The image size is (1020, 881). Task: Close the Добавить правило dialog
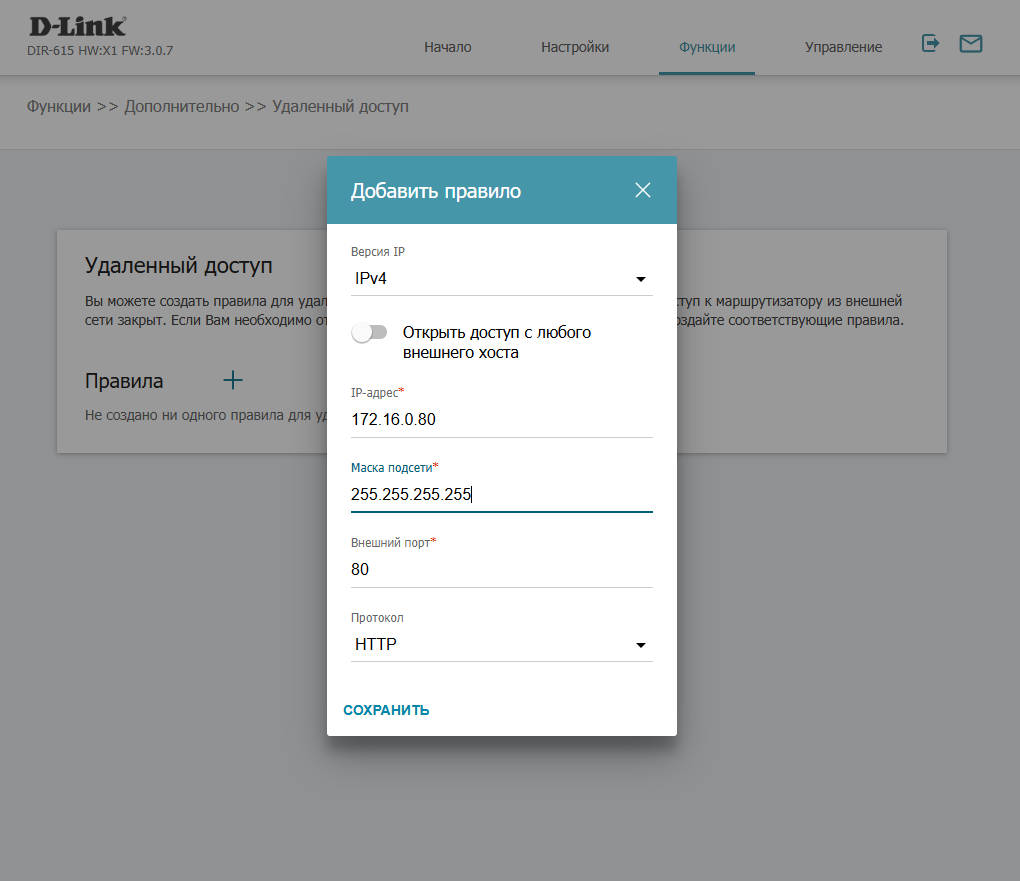tap(643, 190)
